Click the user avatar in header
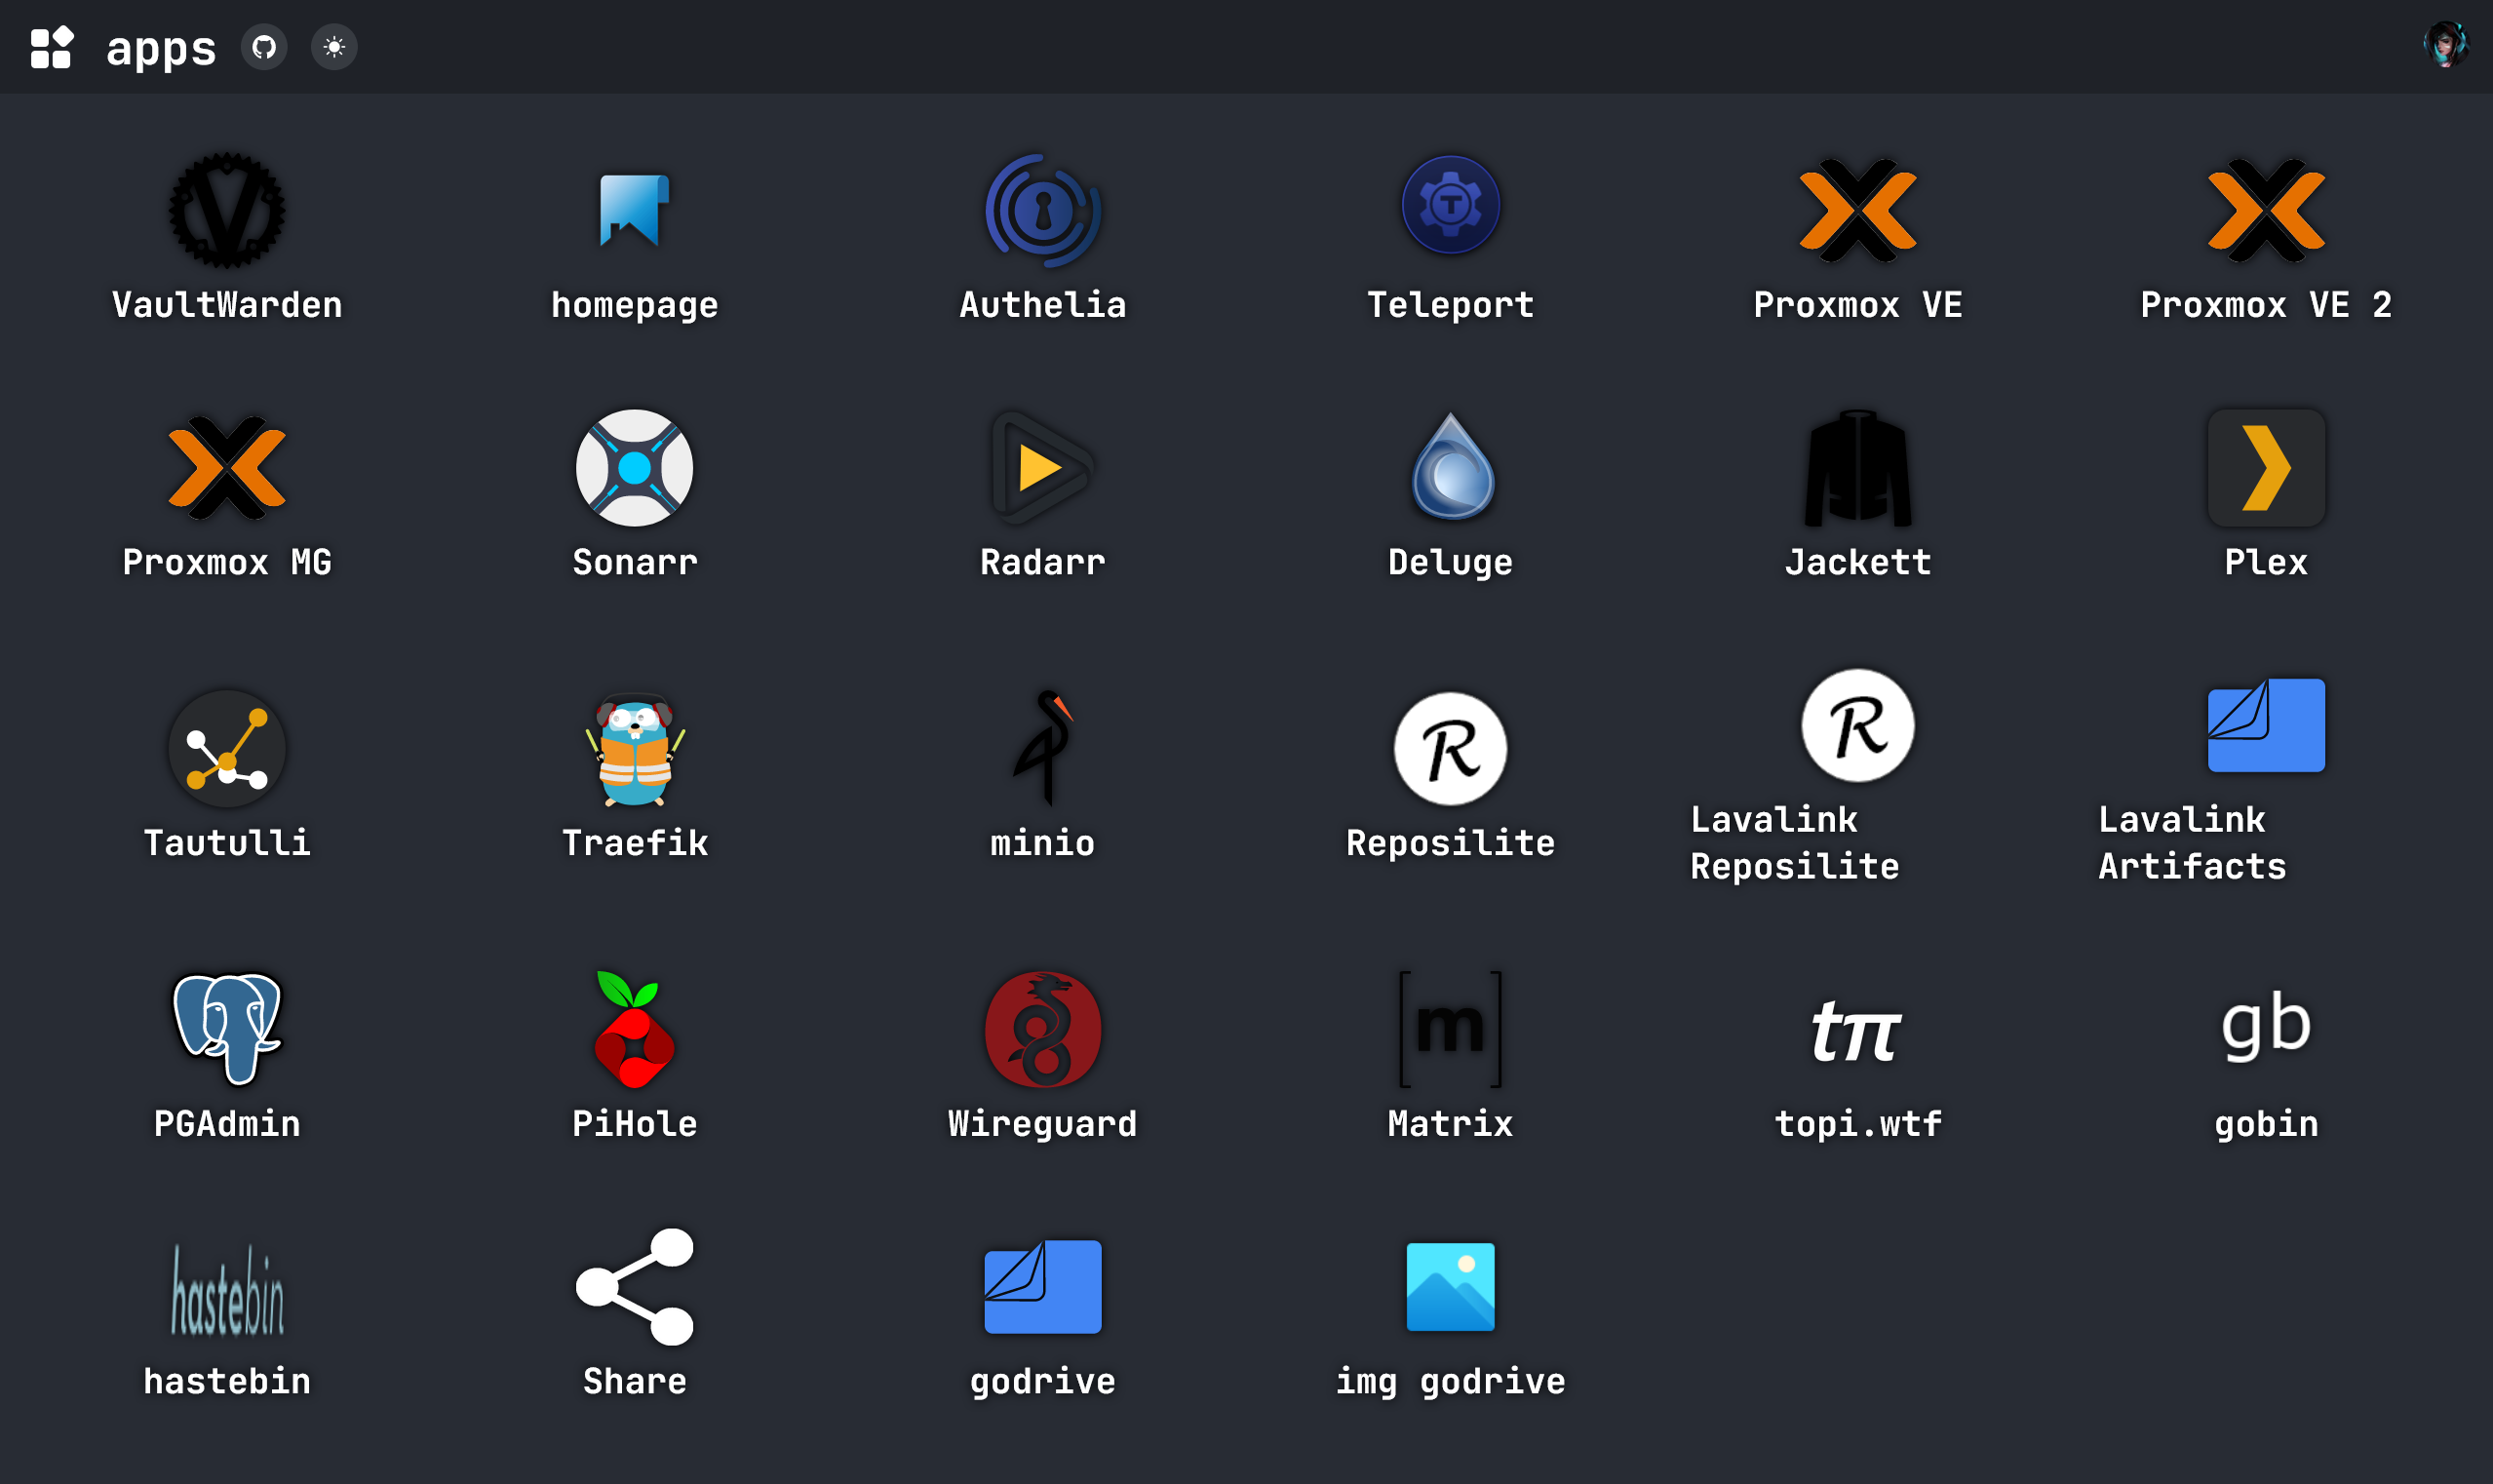2493x1484 pixels. pos(2445,46)
